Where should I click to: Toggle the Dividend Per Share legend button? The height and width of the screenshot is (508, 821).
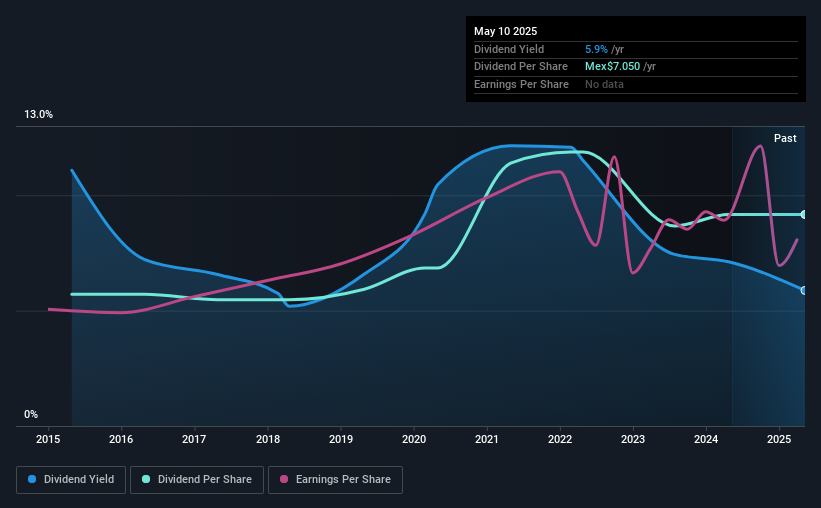pos(197,480)
